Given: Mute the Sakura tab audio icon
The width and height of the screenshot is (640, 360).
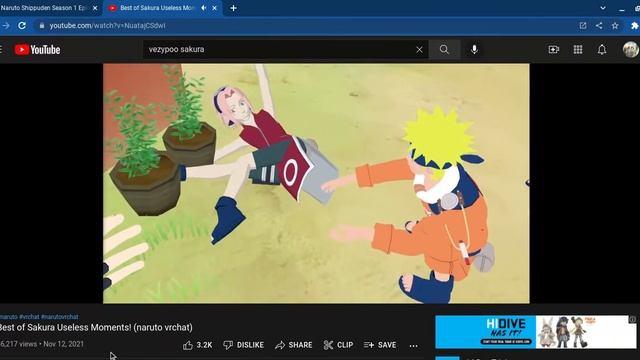Looking at the screenshot, I should [x=203, y=8].
